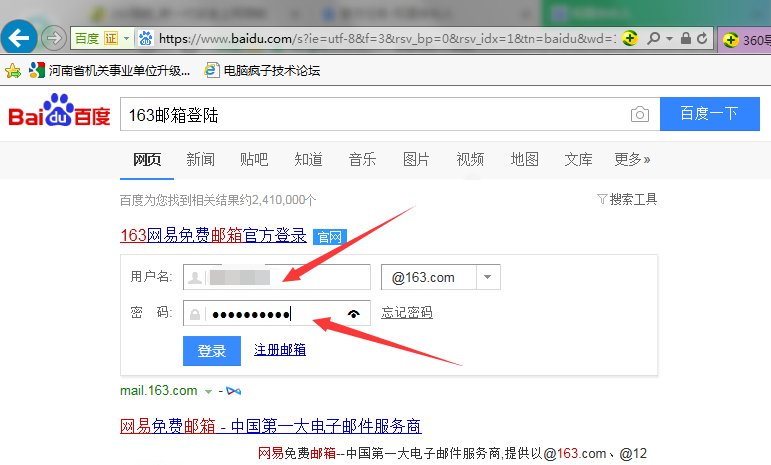Image resolution: width=771 pixels, height=465 pixels.
Task: Refresh the page with the reload icon
Action: click(x=702, y=38)
